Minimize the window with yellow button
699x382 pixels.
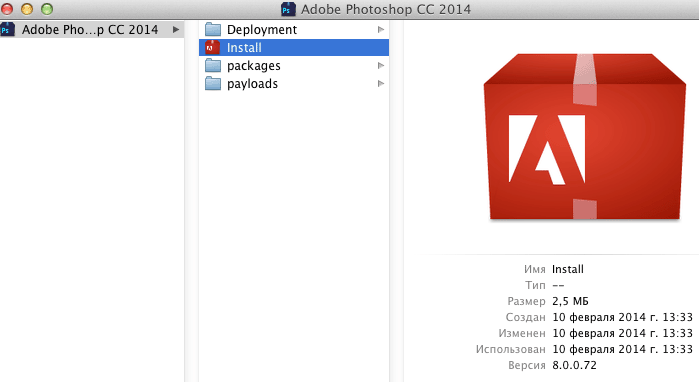pos(27,9)
